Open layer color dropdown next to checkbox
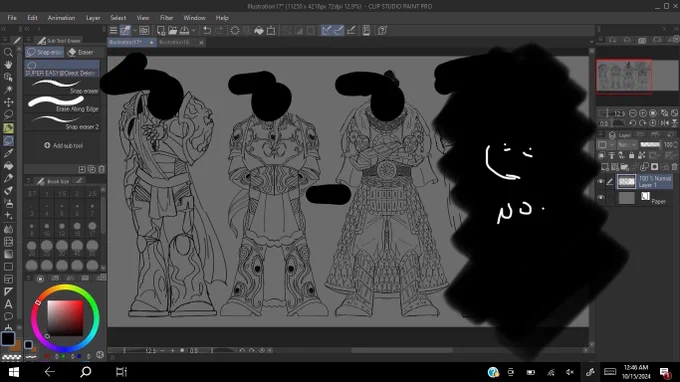This screenshot has height=382, width=680. point(612,144)
